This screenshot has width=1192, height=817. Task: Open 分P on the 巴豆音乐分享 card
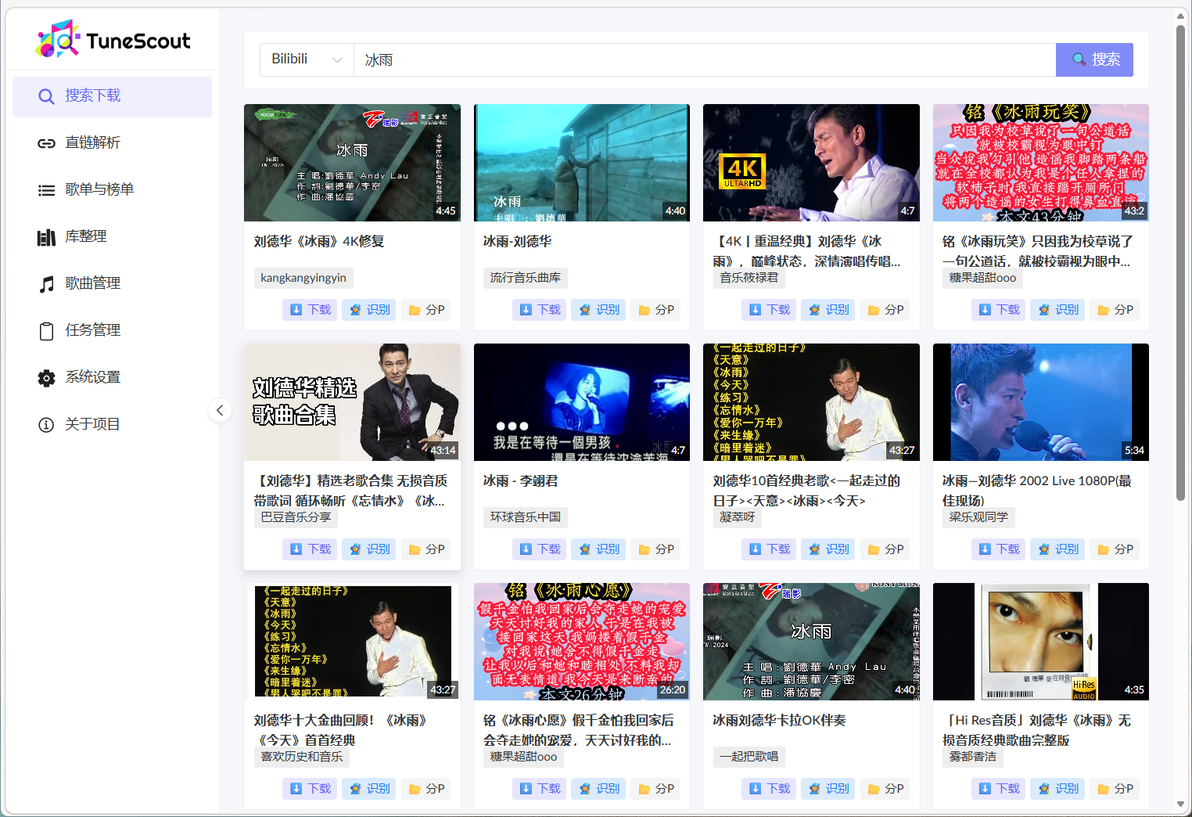426,549
